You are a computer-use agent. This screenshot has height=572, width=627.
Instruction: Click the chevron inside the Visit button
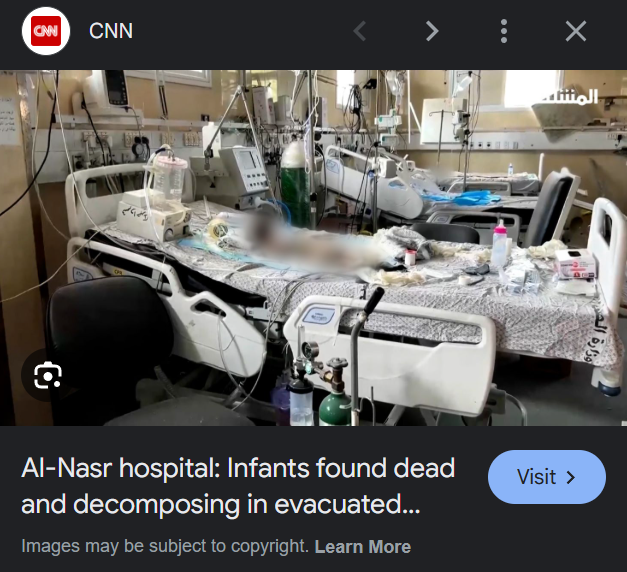[x=571, y=477]
